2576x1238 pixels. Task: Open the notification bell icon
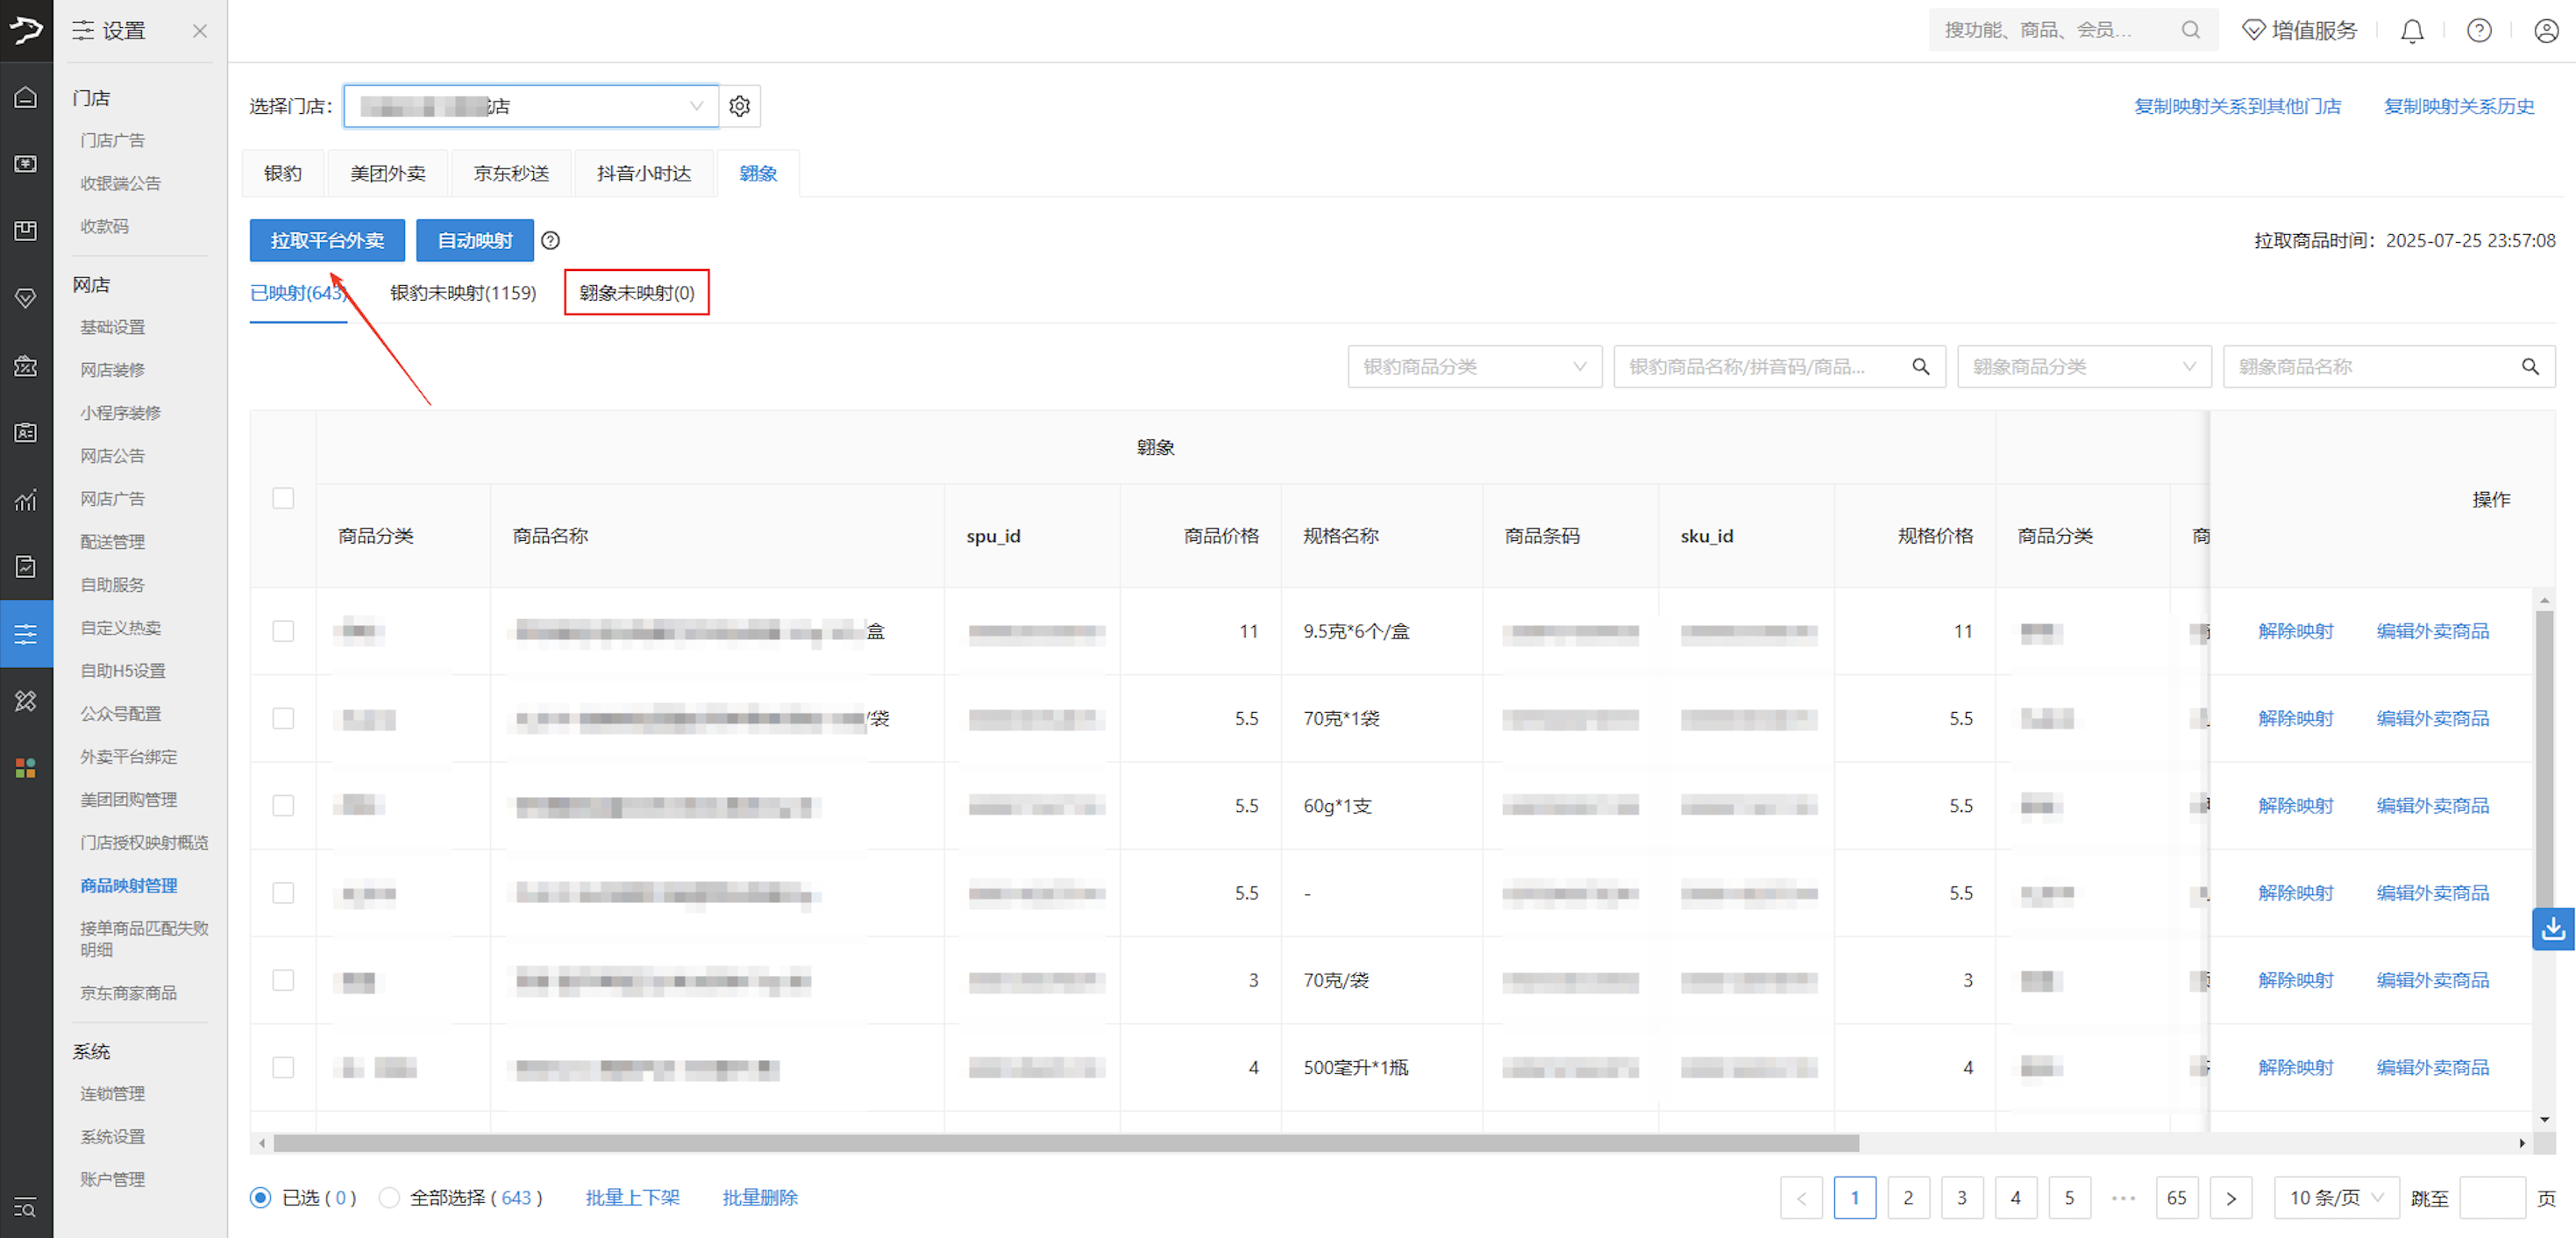click(2411, 31)
